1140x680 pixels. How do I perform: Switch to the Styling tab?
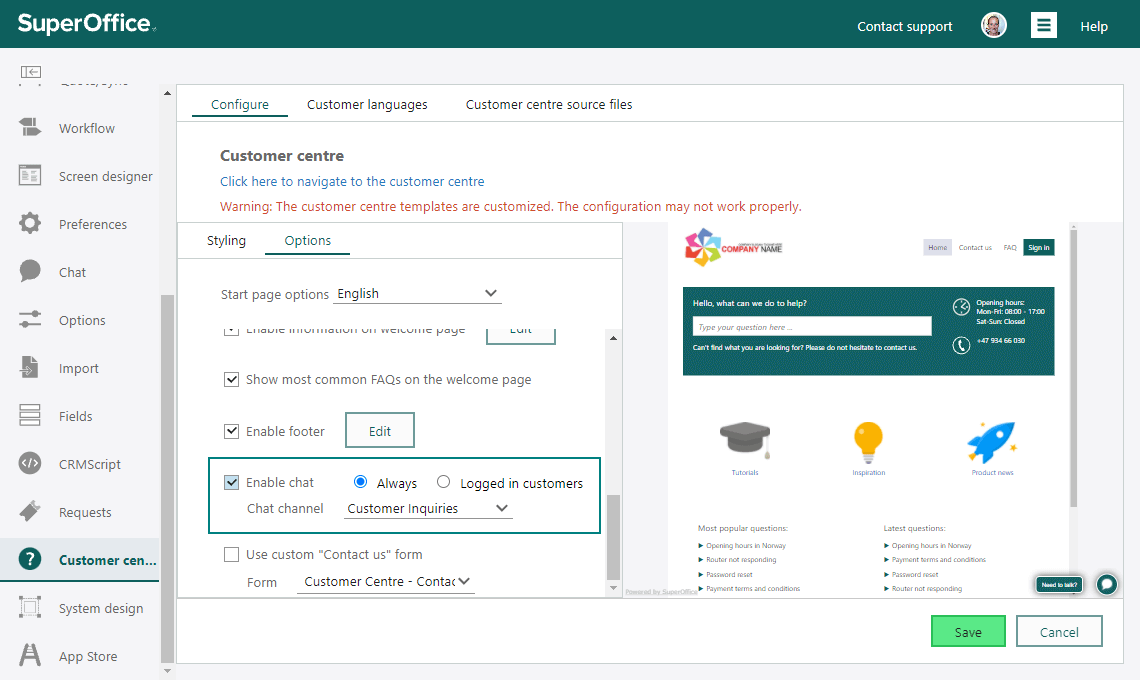[x=226, y=240]
